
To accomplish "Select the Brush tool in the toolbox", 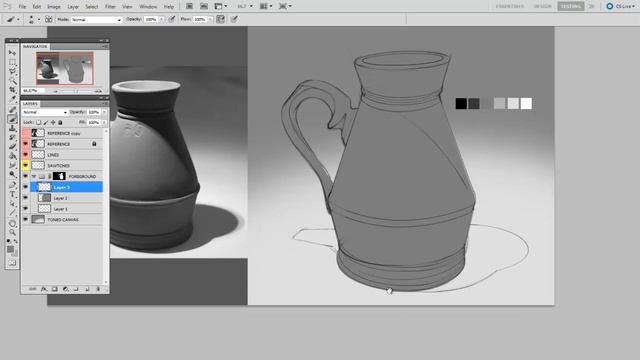I will click(x=12, y=119).
